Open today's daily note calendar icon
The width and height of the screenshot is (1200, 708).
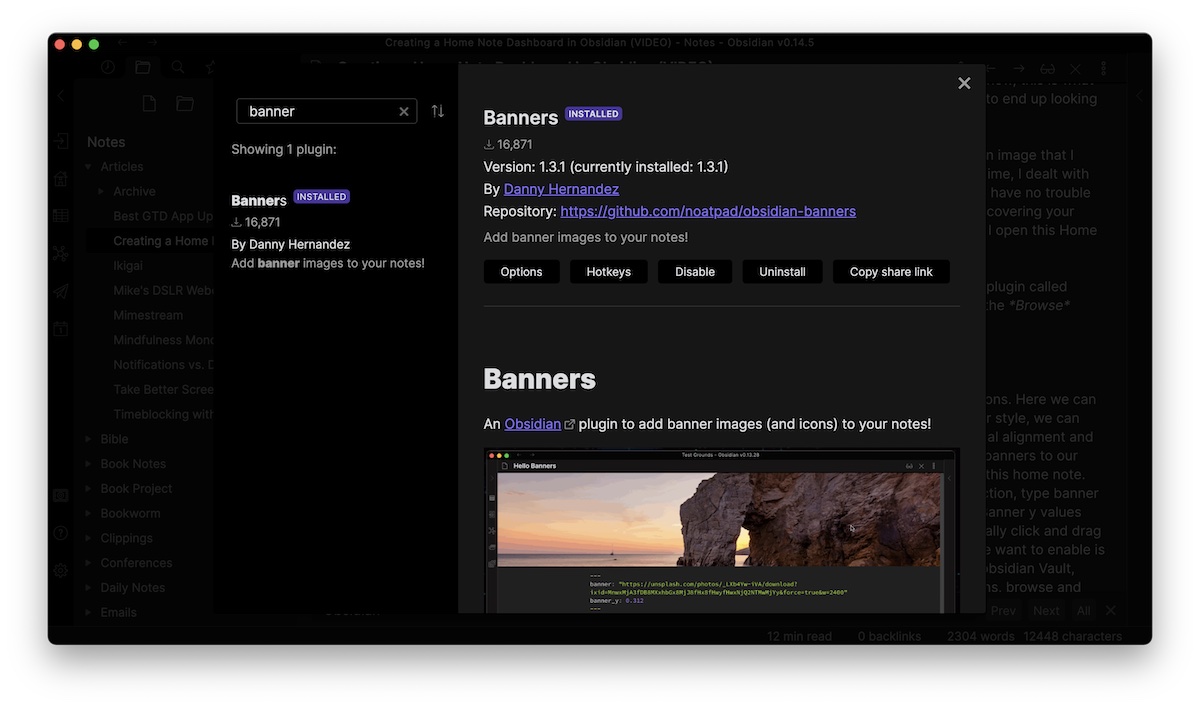click(x=61, y=328)
